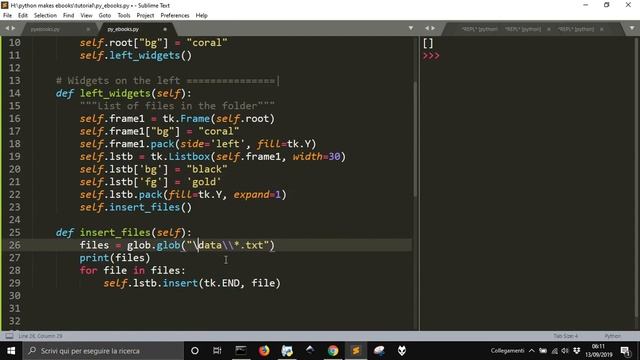Viewport: 640px width, 360px height.
Task: Open the white bird app icon on taskbar
Action: (x=379, y=351)
